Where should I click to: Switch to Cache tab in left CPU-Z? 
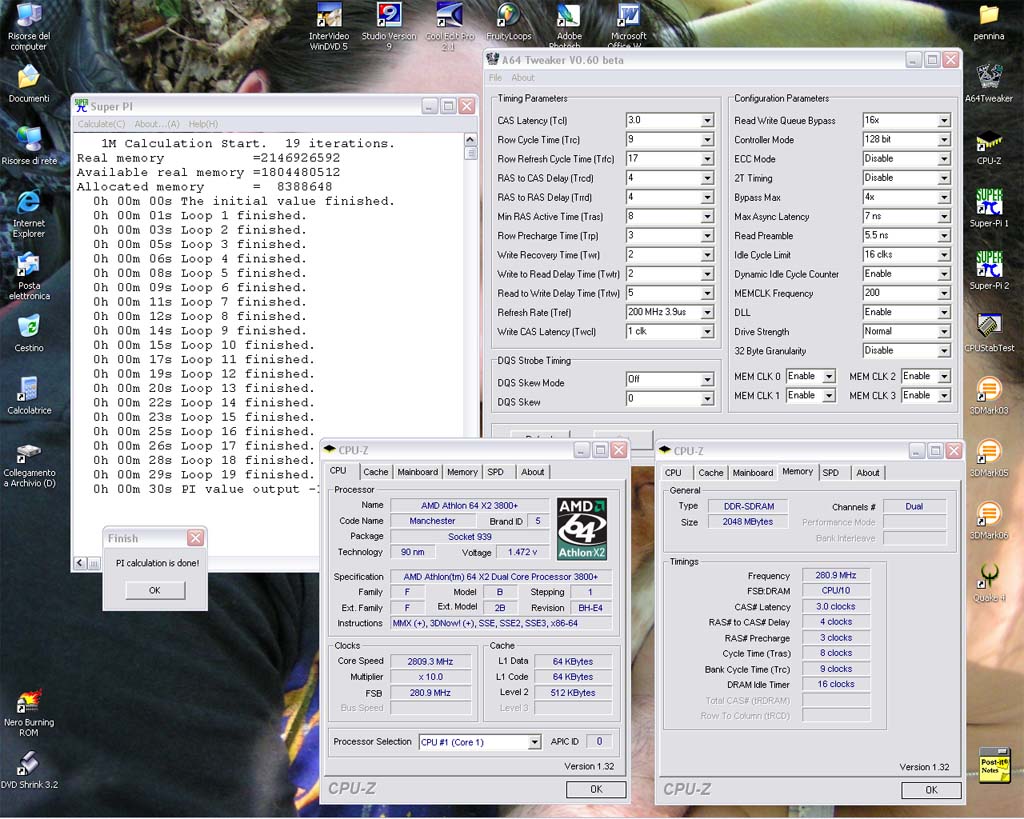[x=376, y=472]
